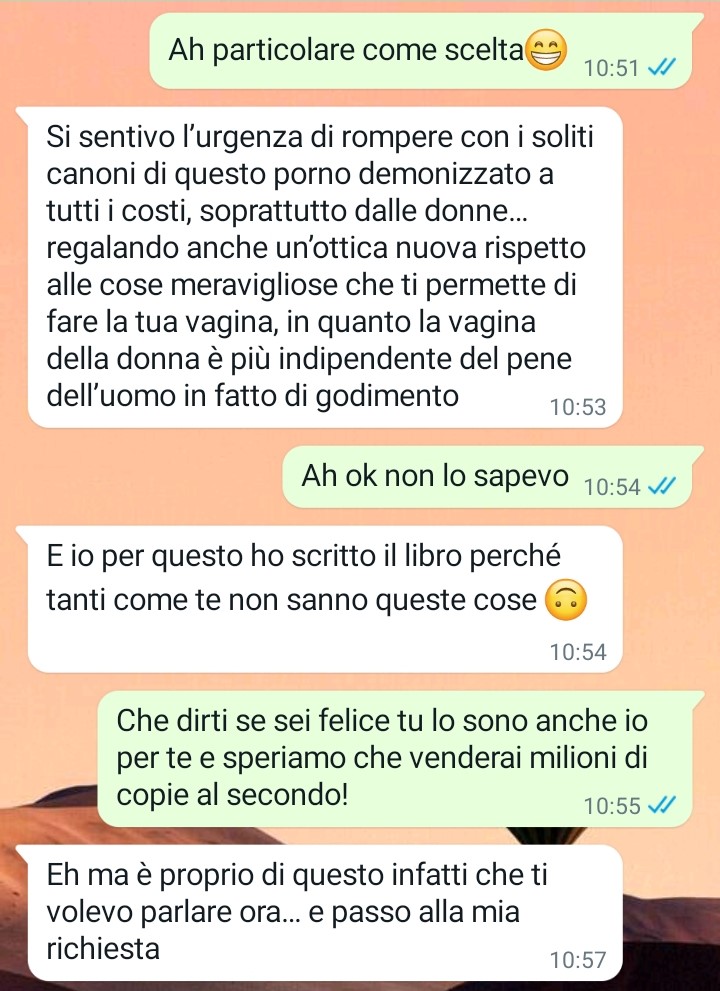Image resolution: width=720 pixels, height=991 pixels.
Task: Tap the 10:54 timestamp on received message
Action: tap(578, 652)
